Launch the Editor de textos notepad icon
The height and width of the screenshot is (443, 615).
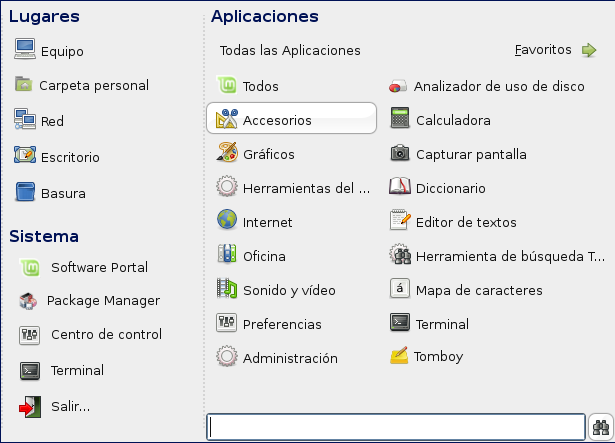pos(400,220)
